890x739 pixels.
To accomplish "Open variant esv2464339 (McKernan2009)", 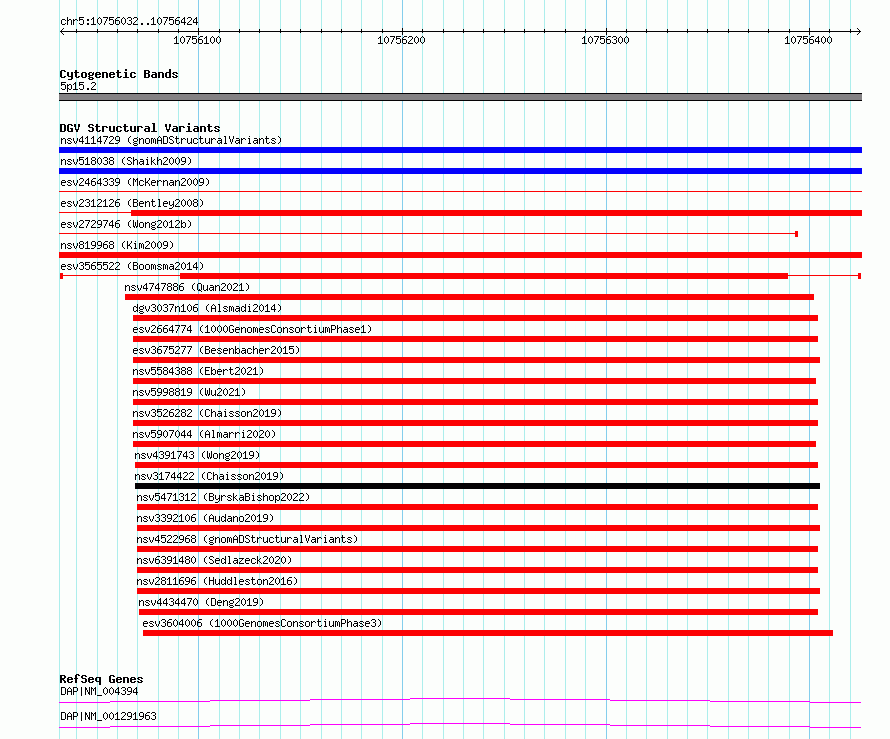I will click(x=135, y=182).
